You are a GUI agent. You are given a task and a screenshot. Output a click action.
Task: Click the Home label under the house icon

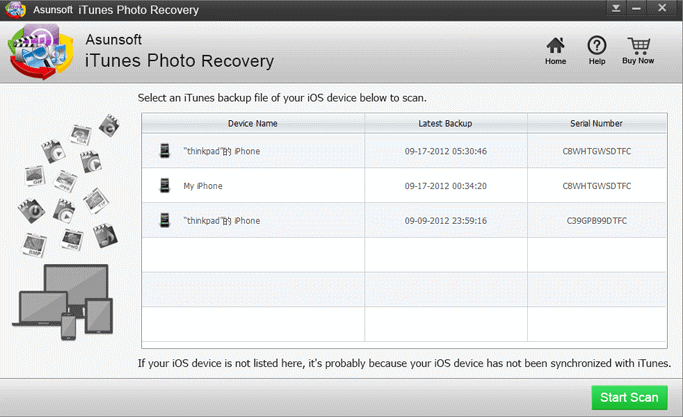pos(556,61)
